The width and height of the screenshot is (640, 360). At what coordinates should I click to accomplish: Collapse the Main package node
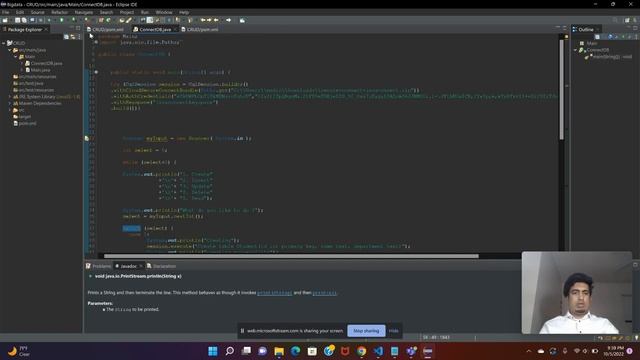pyautogui.click(x=16, y=57)
